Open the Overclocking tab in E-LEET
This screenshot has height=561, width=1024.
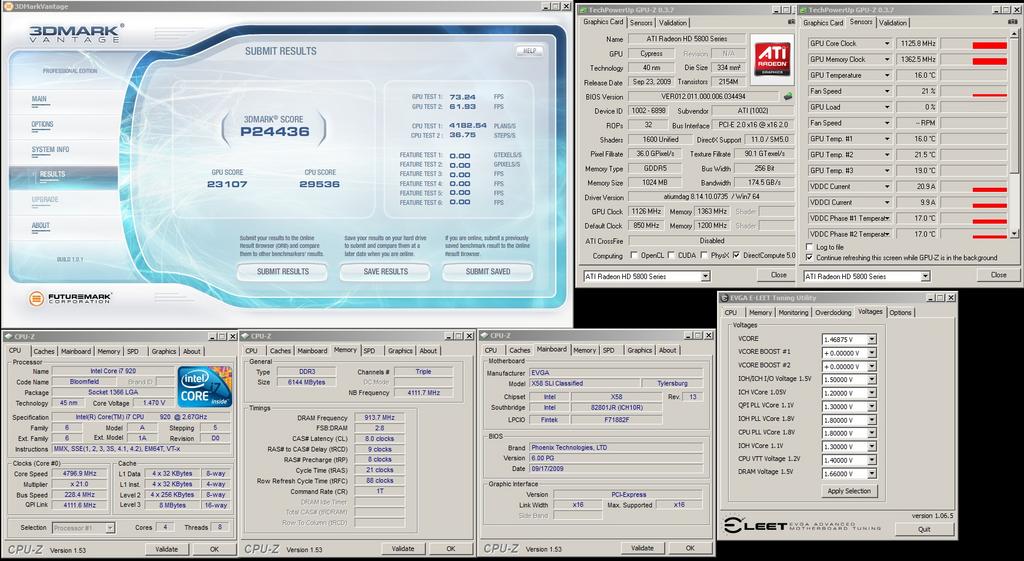(x=833, y=313)
